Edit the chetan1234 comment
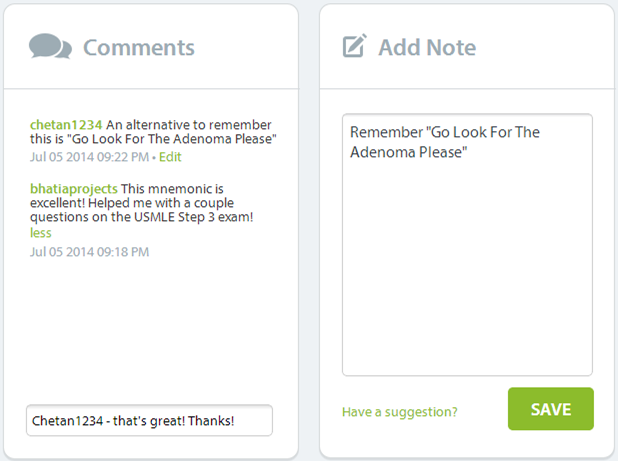Screen dimensions: 618x461 (170, 157)
